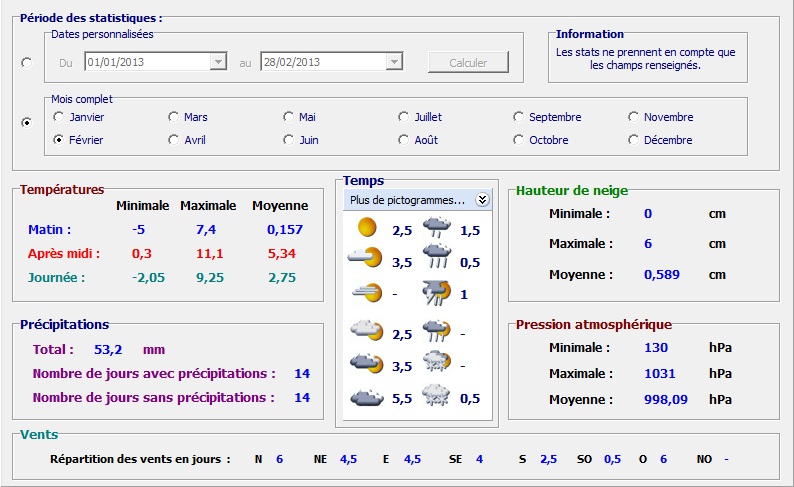794x487 pixels.
Task: Click the hazy sun pictogram with dash value
Action: (x=367, y=293)
